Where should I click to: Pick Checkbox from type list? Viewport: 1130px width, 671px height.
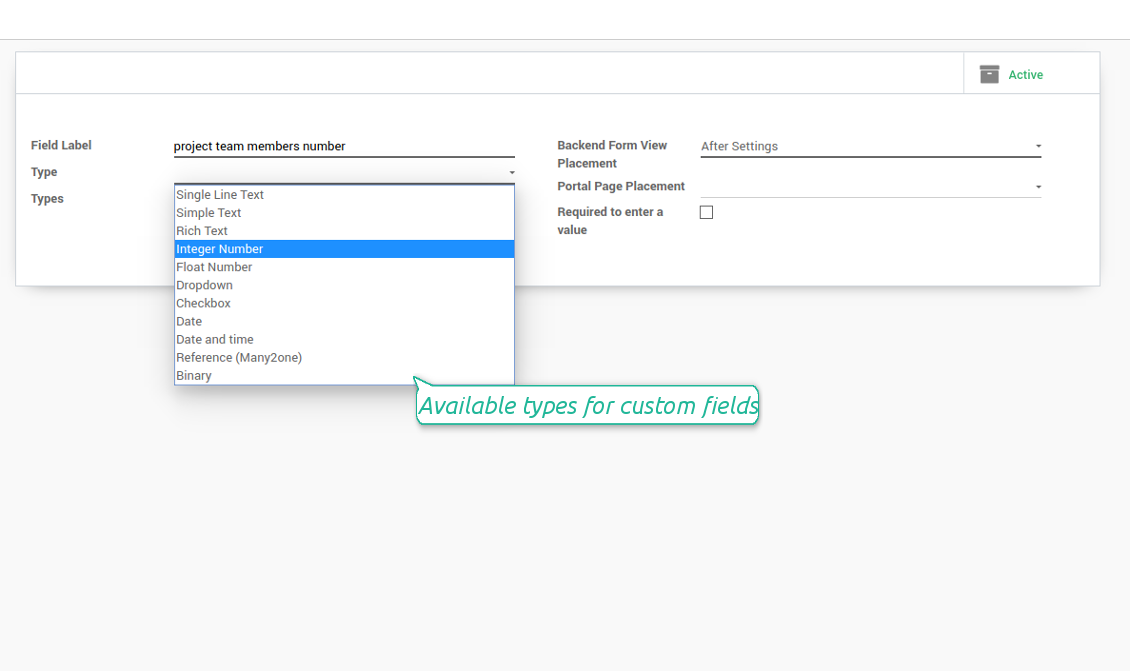coord(203,303)
